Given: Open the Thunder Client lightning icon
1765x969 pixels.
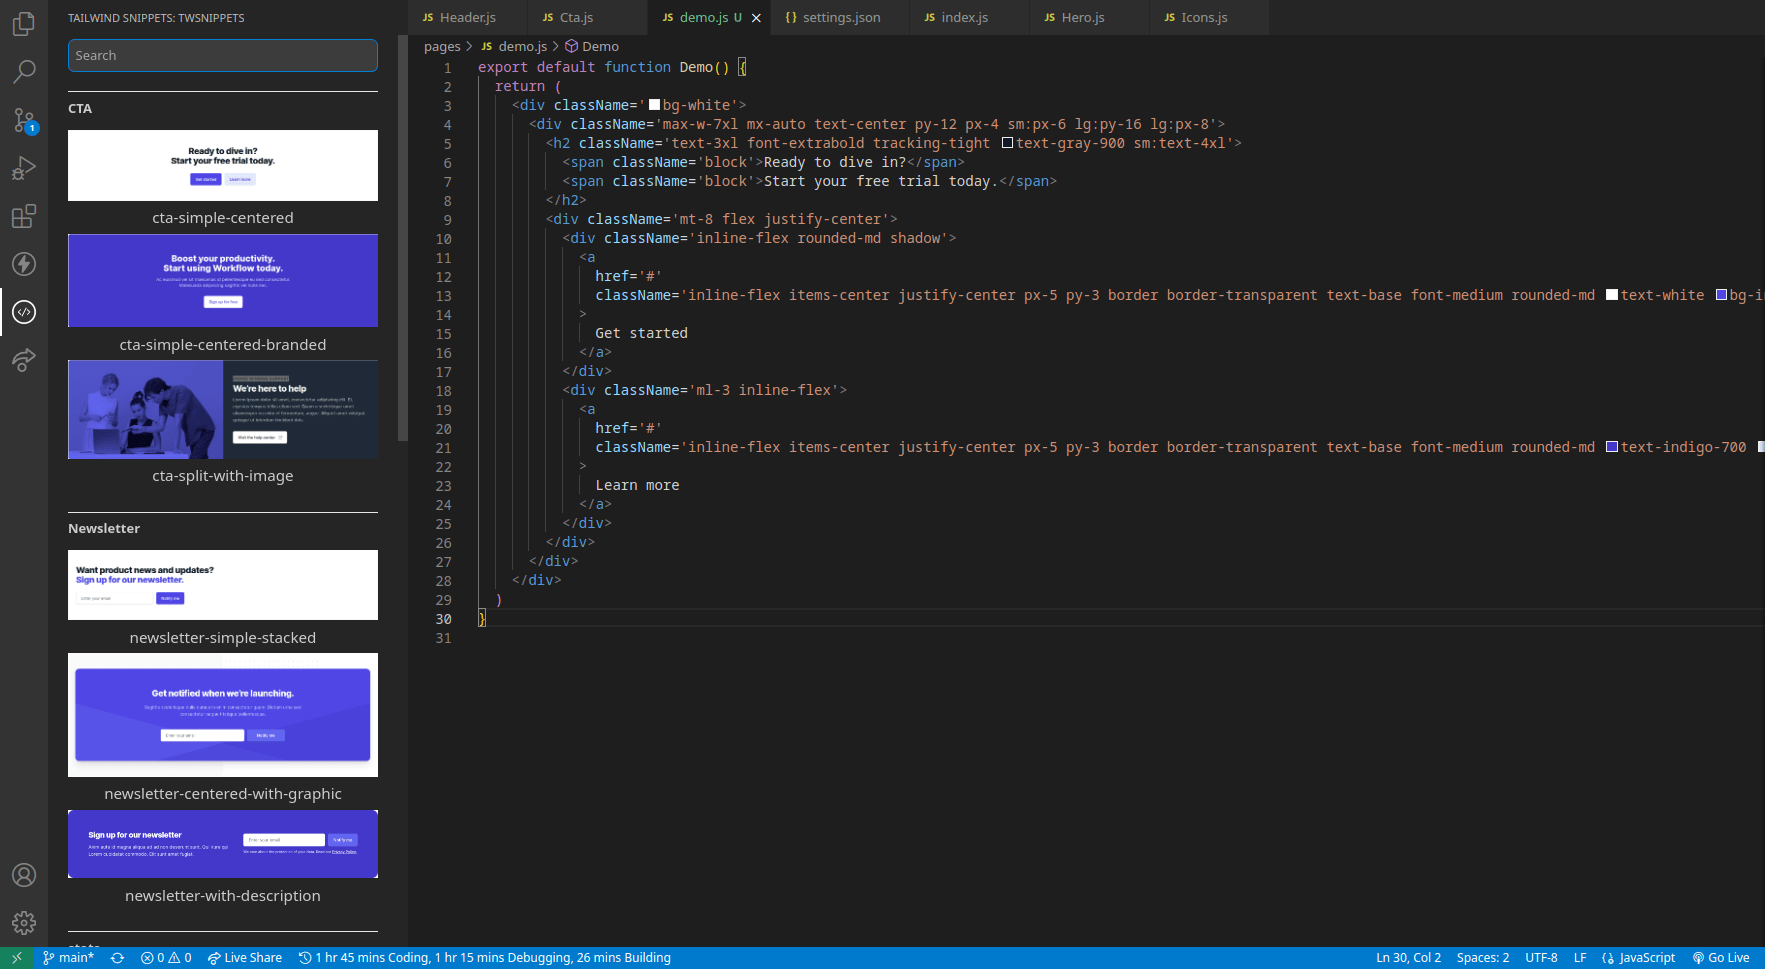Looking at the screenshot, I should [x=24, y=264].
